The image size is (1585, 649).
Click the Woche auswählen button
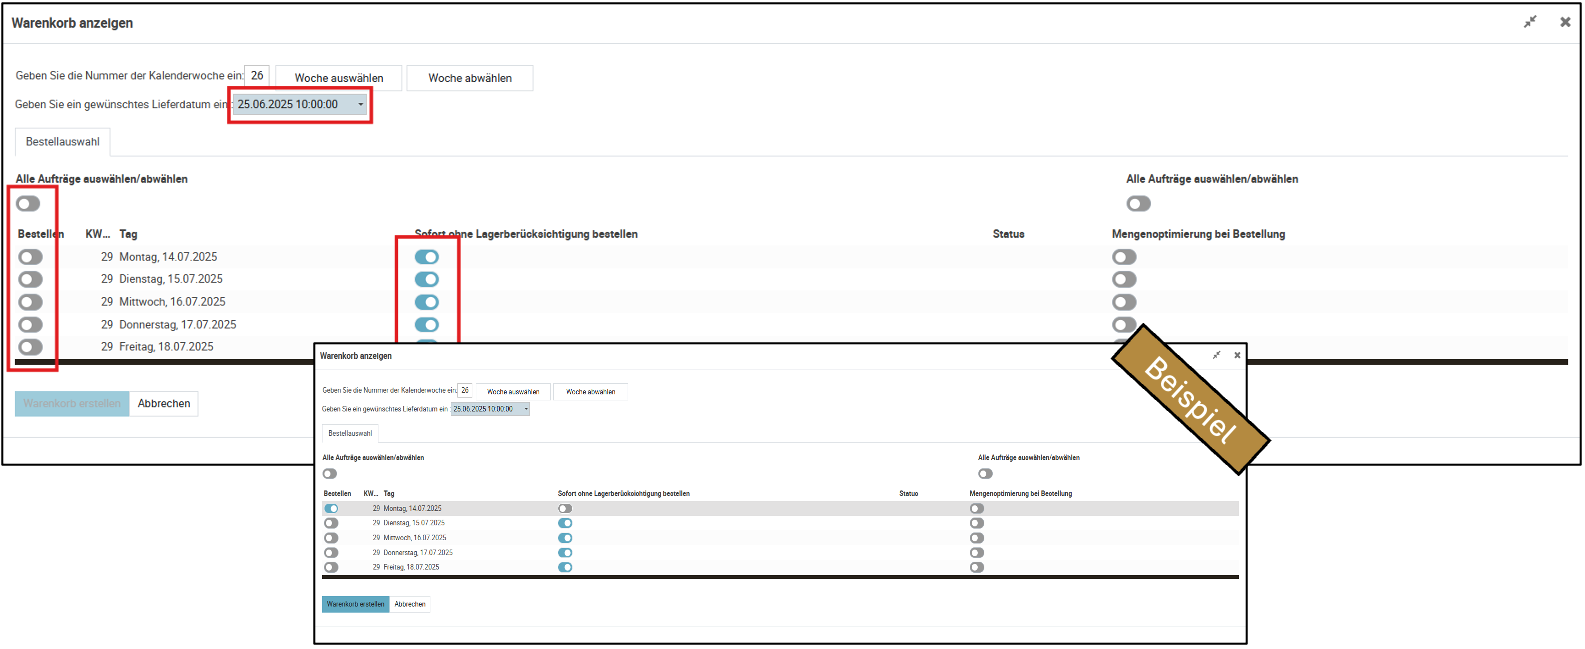point(338,78)
